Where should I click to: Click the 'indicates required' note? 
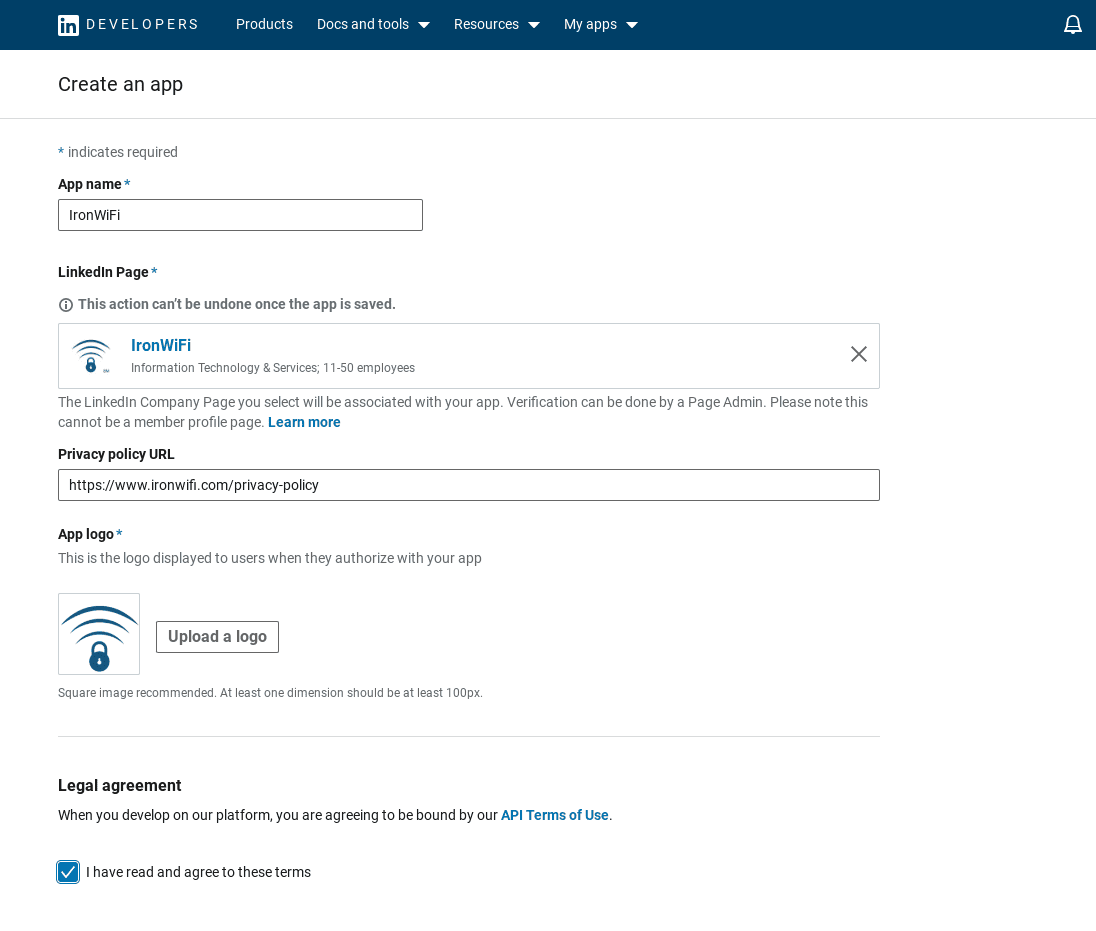pyautogui.click(x=122, y=152)
